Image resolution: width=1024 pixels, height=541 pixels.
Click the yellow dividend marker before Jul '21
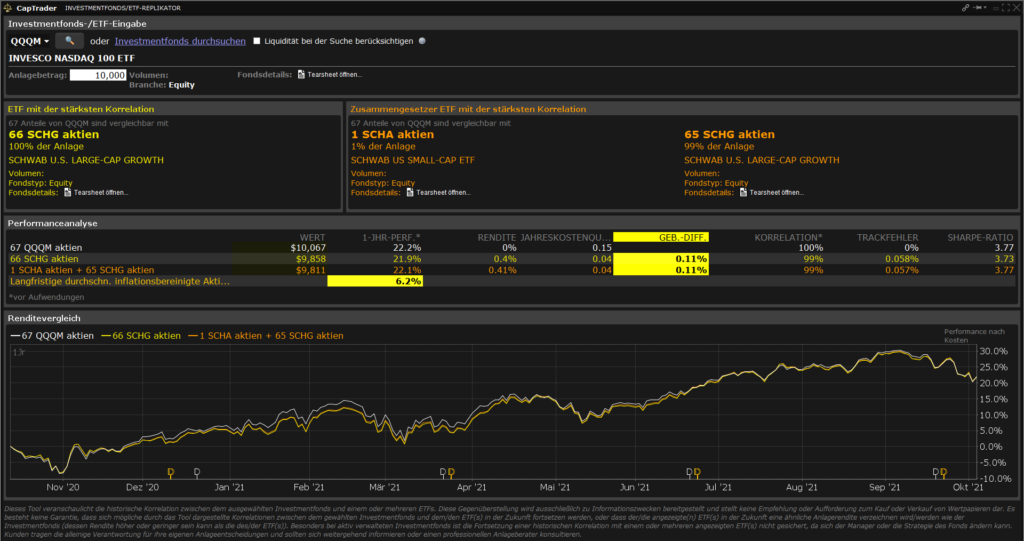[697, 472]
